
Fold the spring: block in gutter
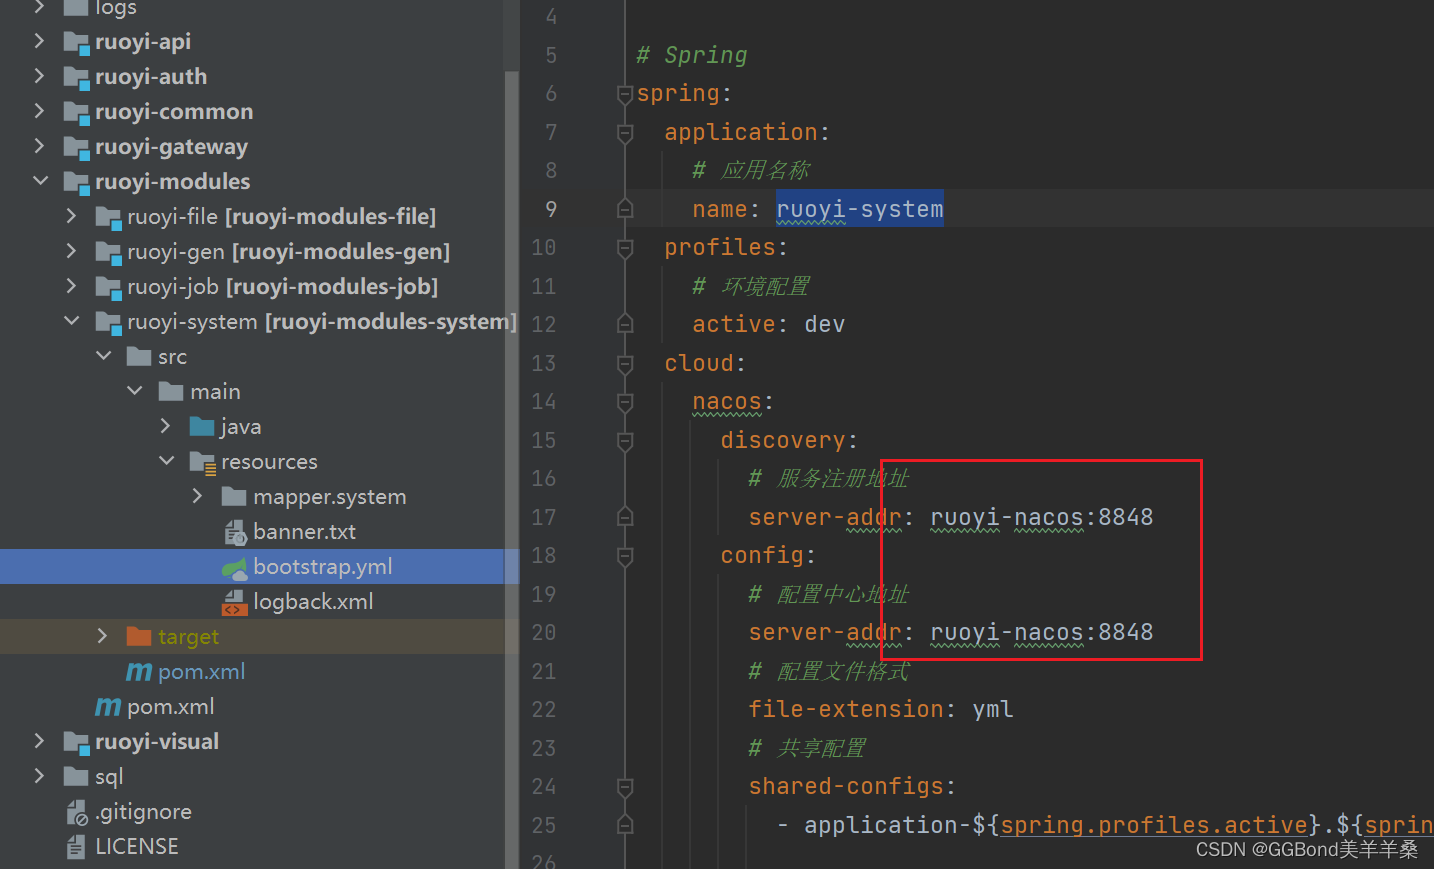pos(625,94)
